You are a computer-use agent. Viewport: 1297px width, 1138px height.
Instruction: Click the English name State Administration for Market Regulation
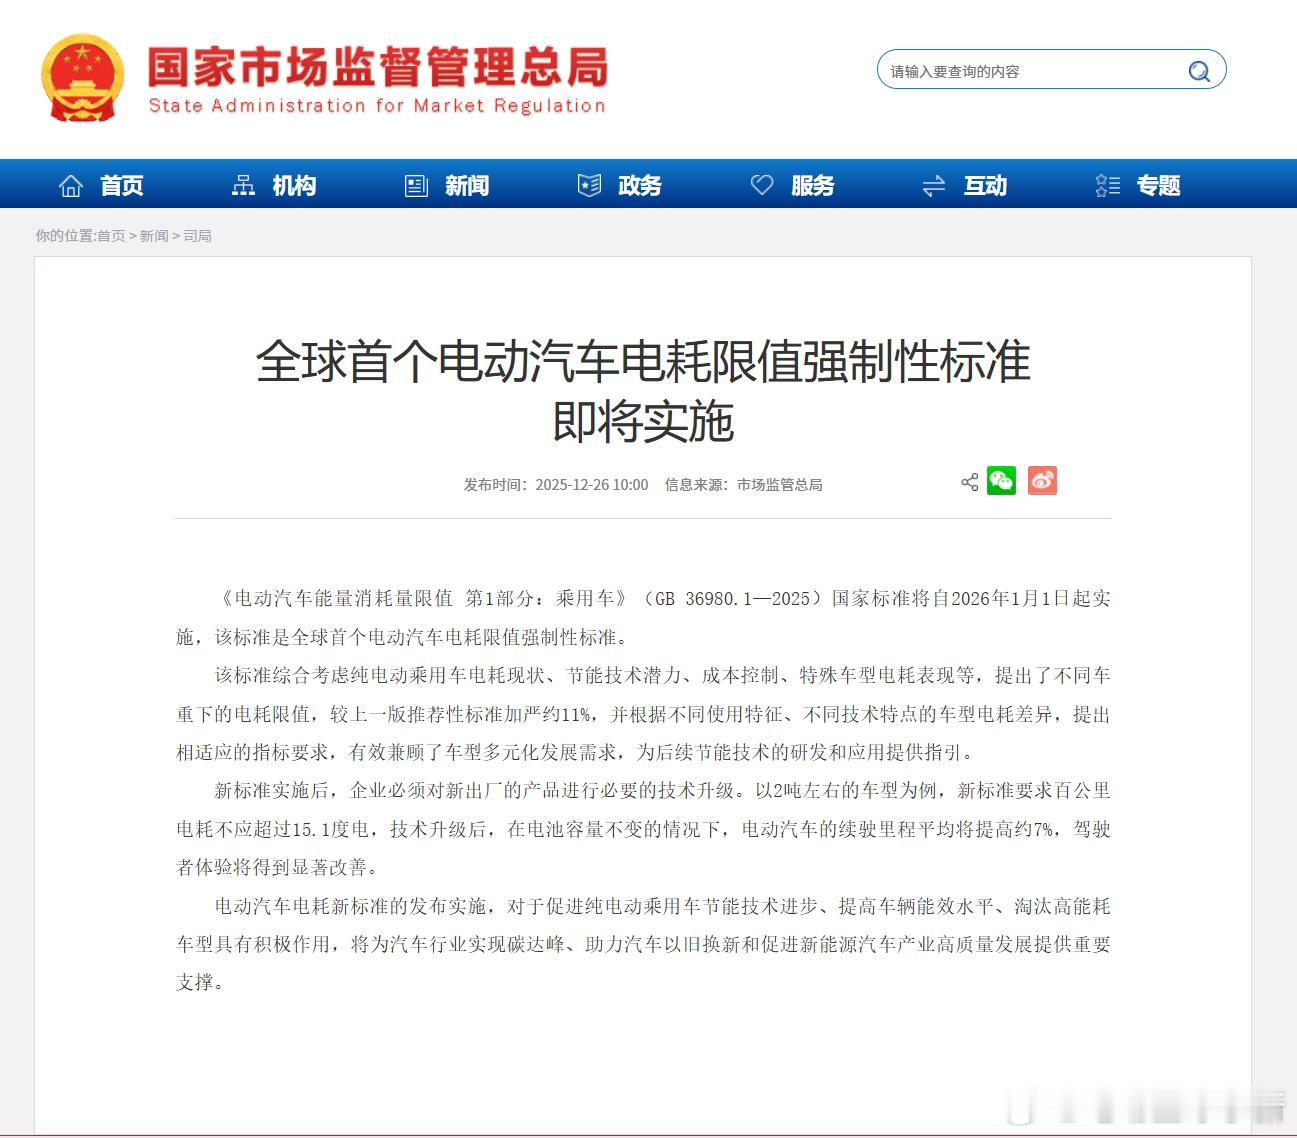pos(377,106)
